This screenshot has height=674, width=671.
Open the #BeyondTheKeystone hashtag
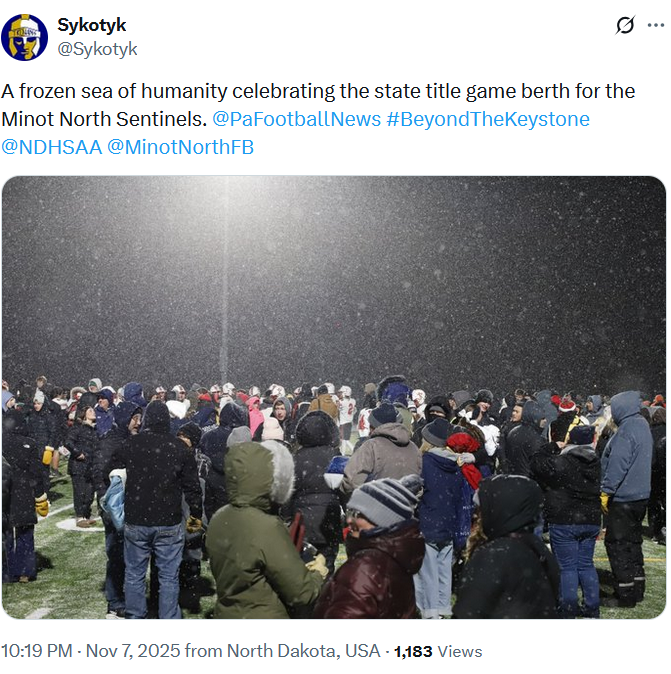488,119
